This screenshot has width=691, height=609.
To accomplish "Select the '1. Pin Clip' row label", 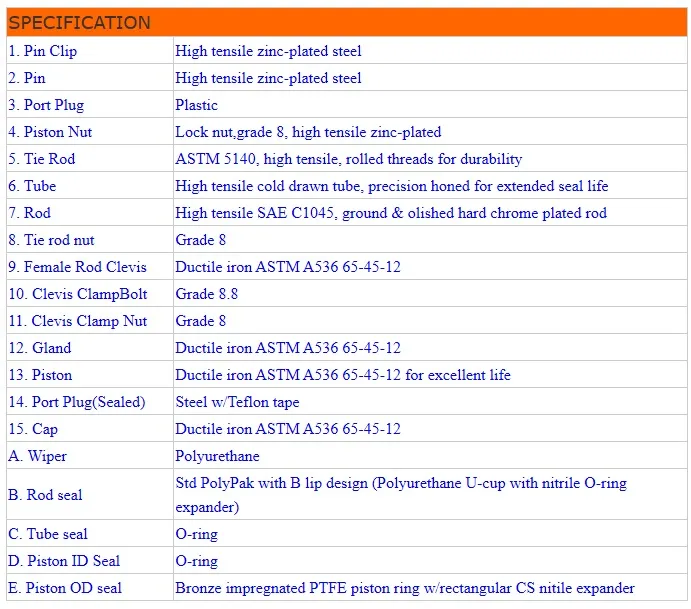I will coord(42,51).
